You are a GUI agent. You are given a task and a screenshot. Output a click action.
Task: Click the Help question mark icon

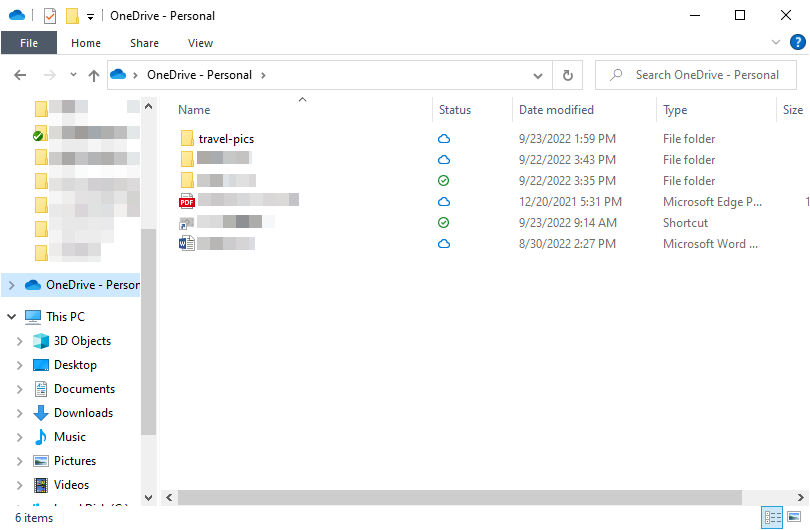[x=797, y=42]
